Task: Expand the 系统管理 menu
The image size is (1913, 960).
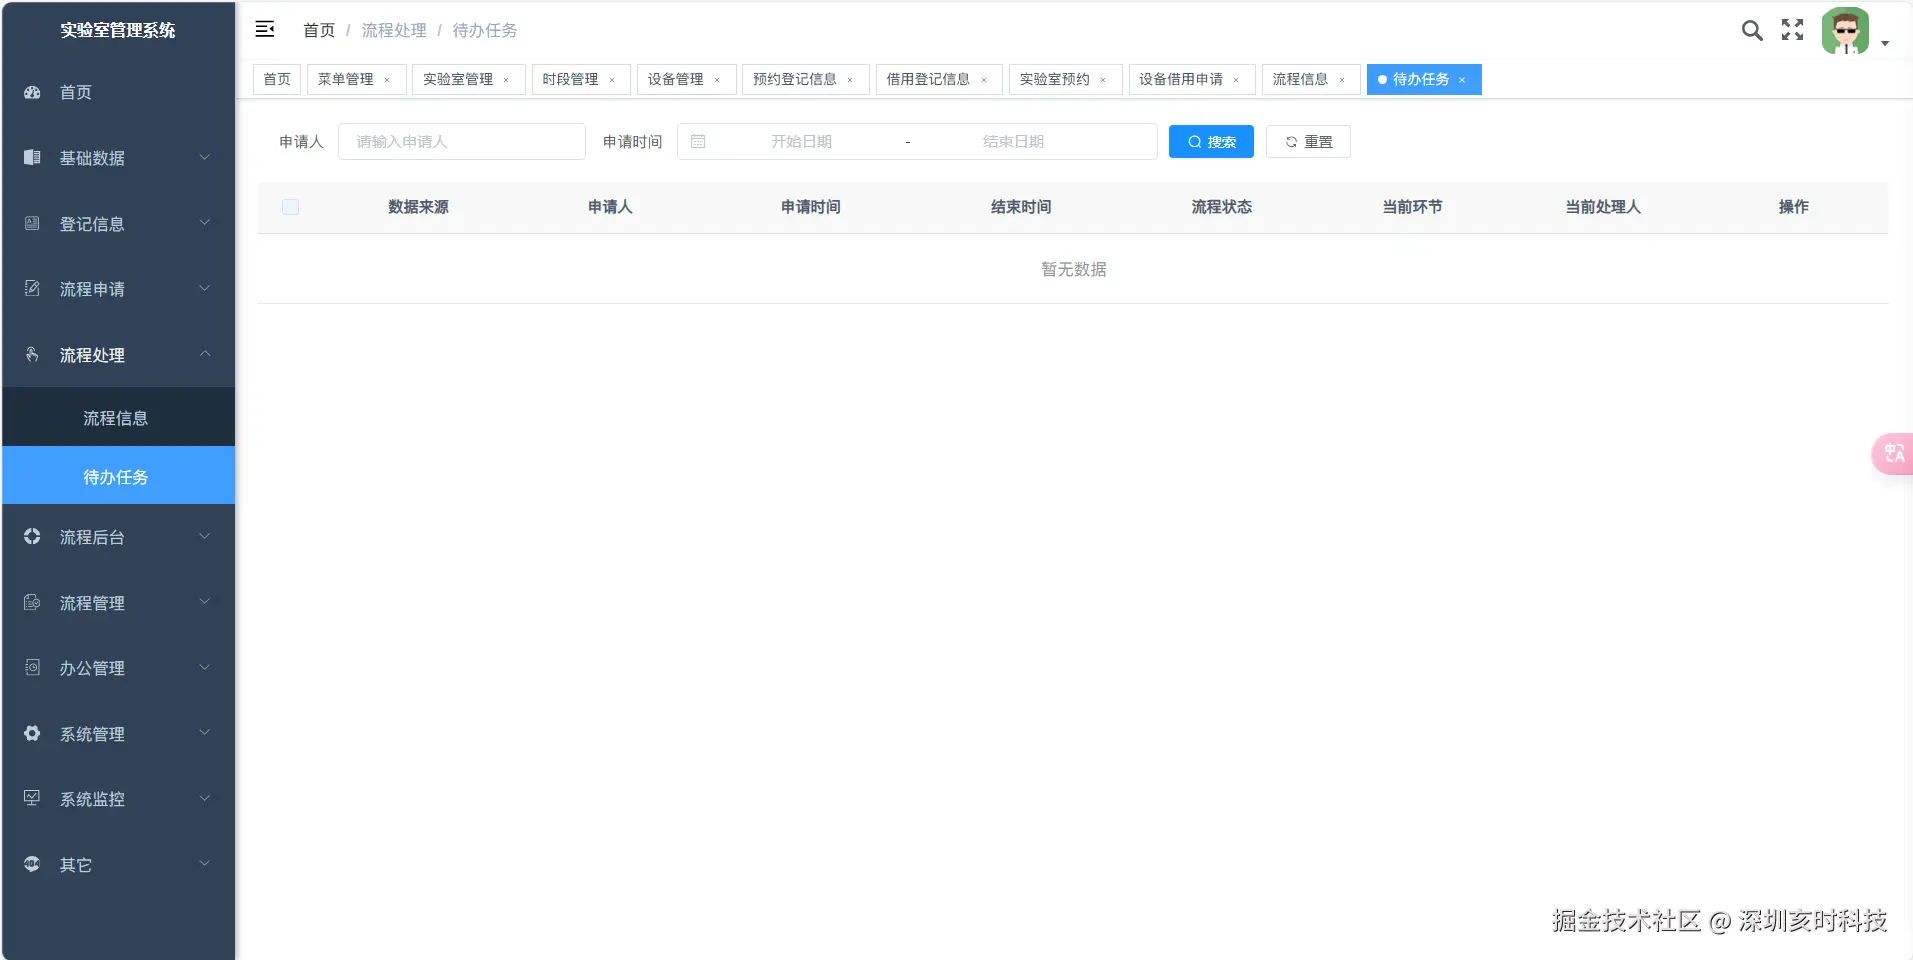Action: (205, 732)
